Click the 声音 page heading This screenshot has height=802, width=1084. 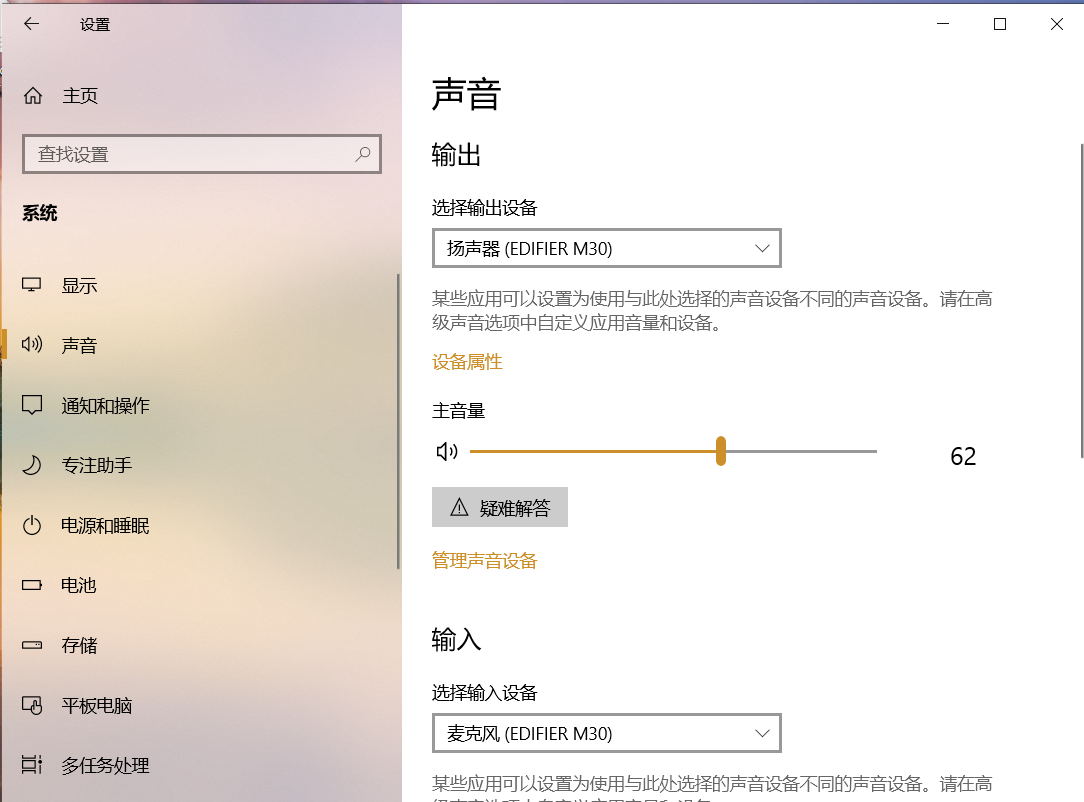(466, 94)
